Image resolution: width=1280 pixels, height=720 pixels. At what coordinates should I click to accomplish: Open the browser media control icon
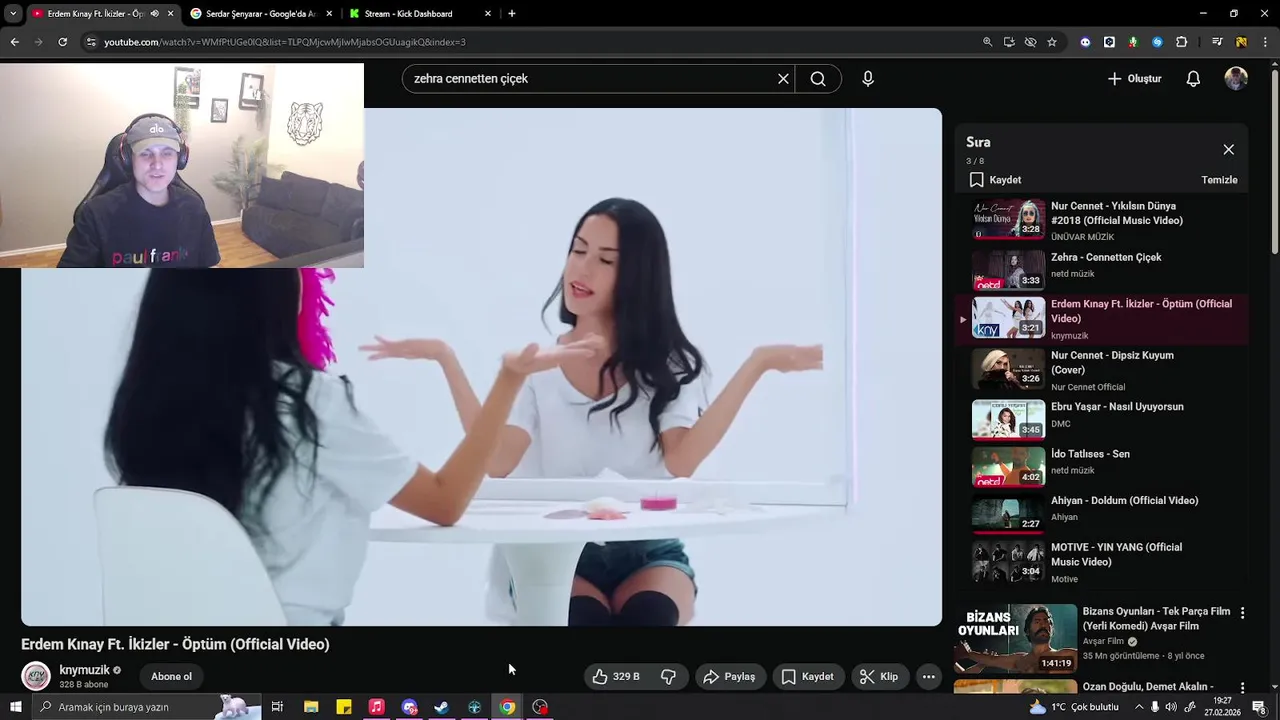1217,42
